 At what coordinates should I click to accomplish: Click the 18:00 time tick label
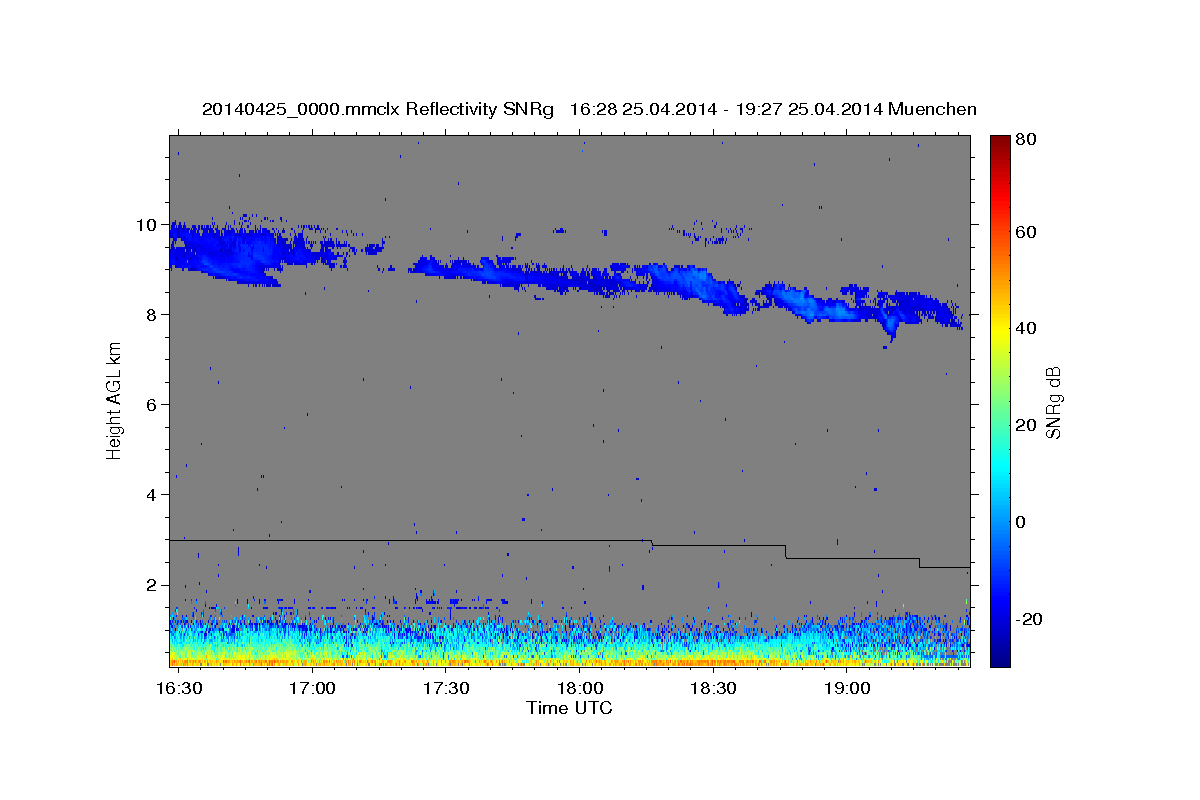(x=580, y=689)
